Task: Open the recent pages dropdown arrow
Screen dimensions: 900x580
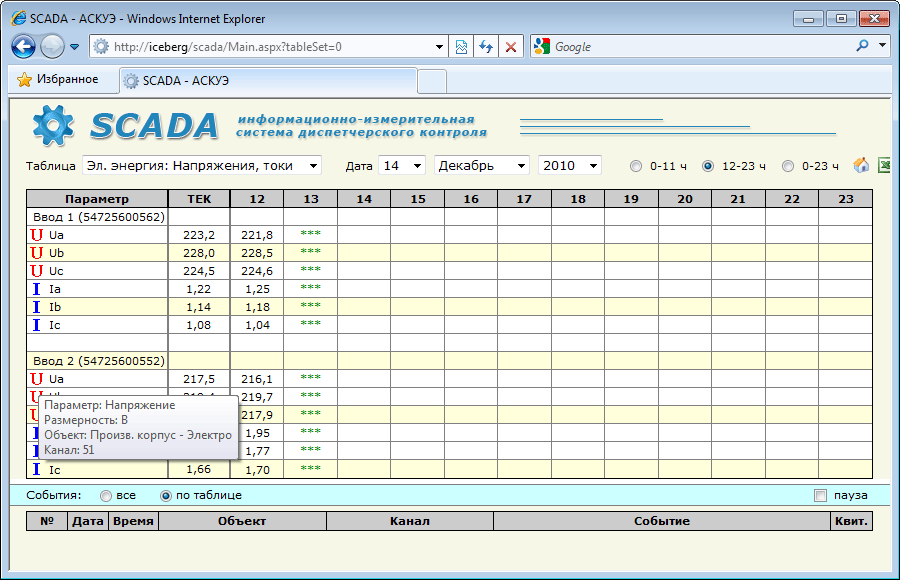Action: point(75,47)
